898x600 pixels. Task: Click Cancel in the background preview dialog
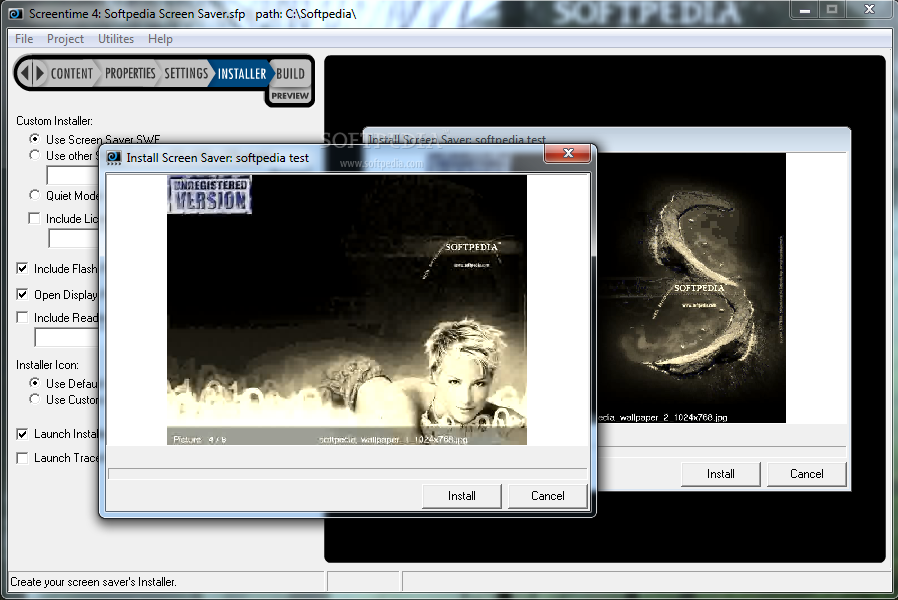coord(806,474)
